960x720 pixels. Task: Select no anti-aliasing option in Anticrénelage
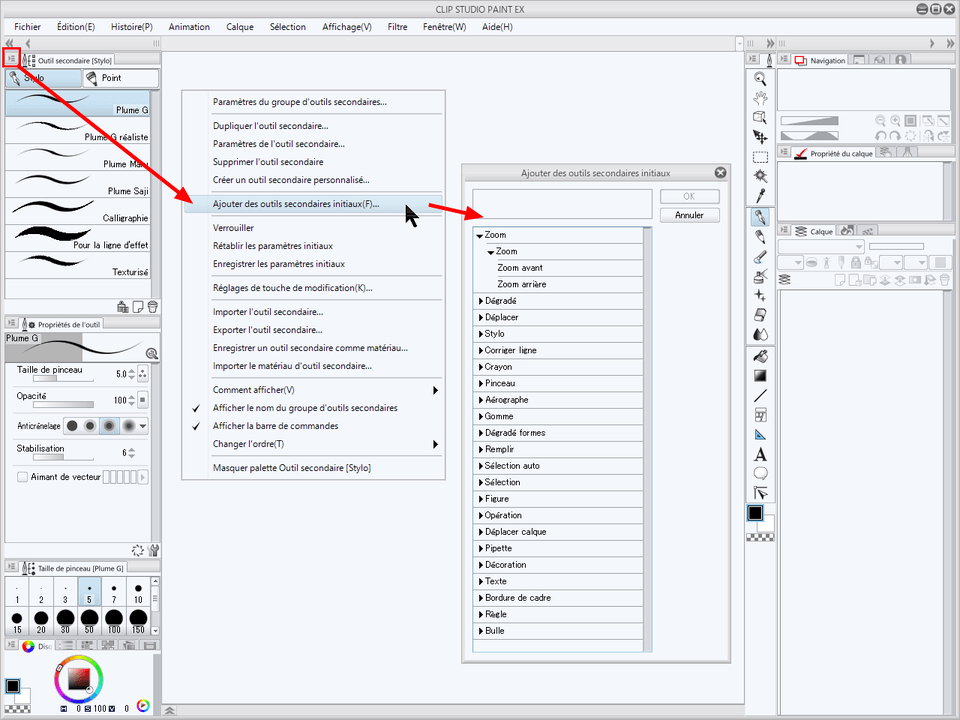pyautogui.click(x=72, y=426)
